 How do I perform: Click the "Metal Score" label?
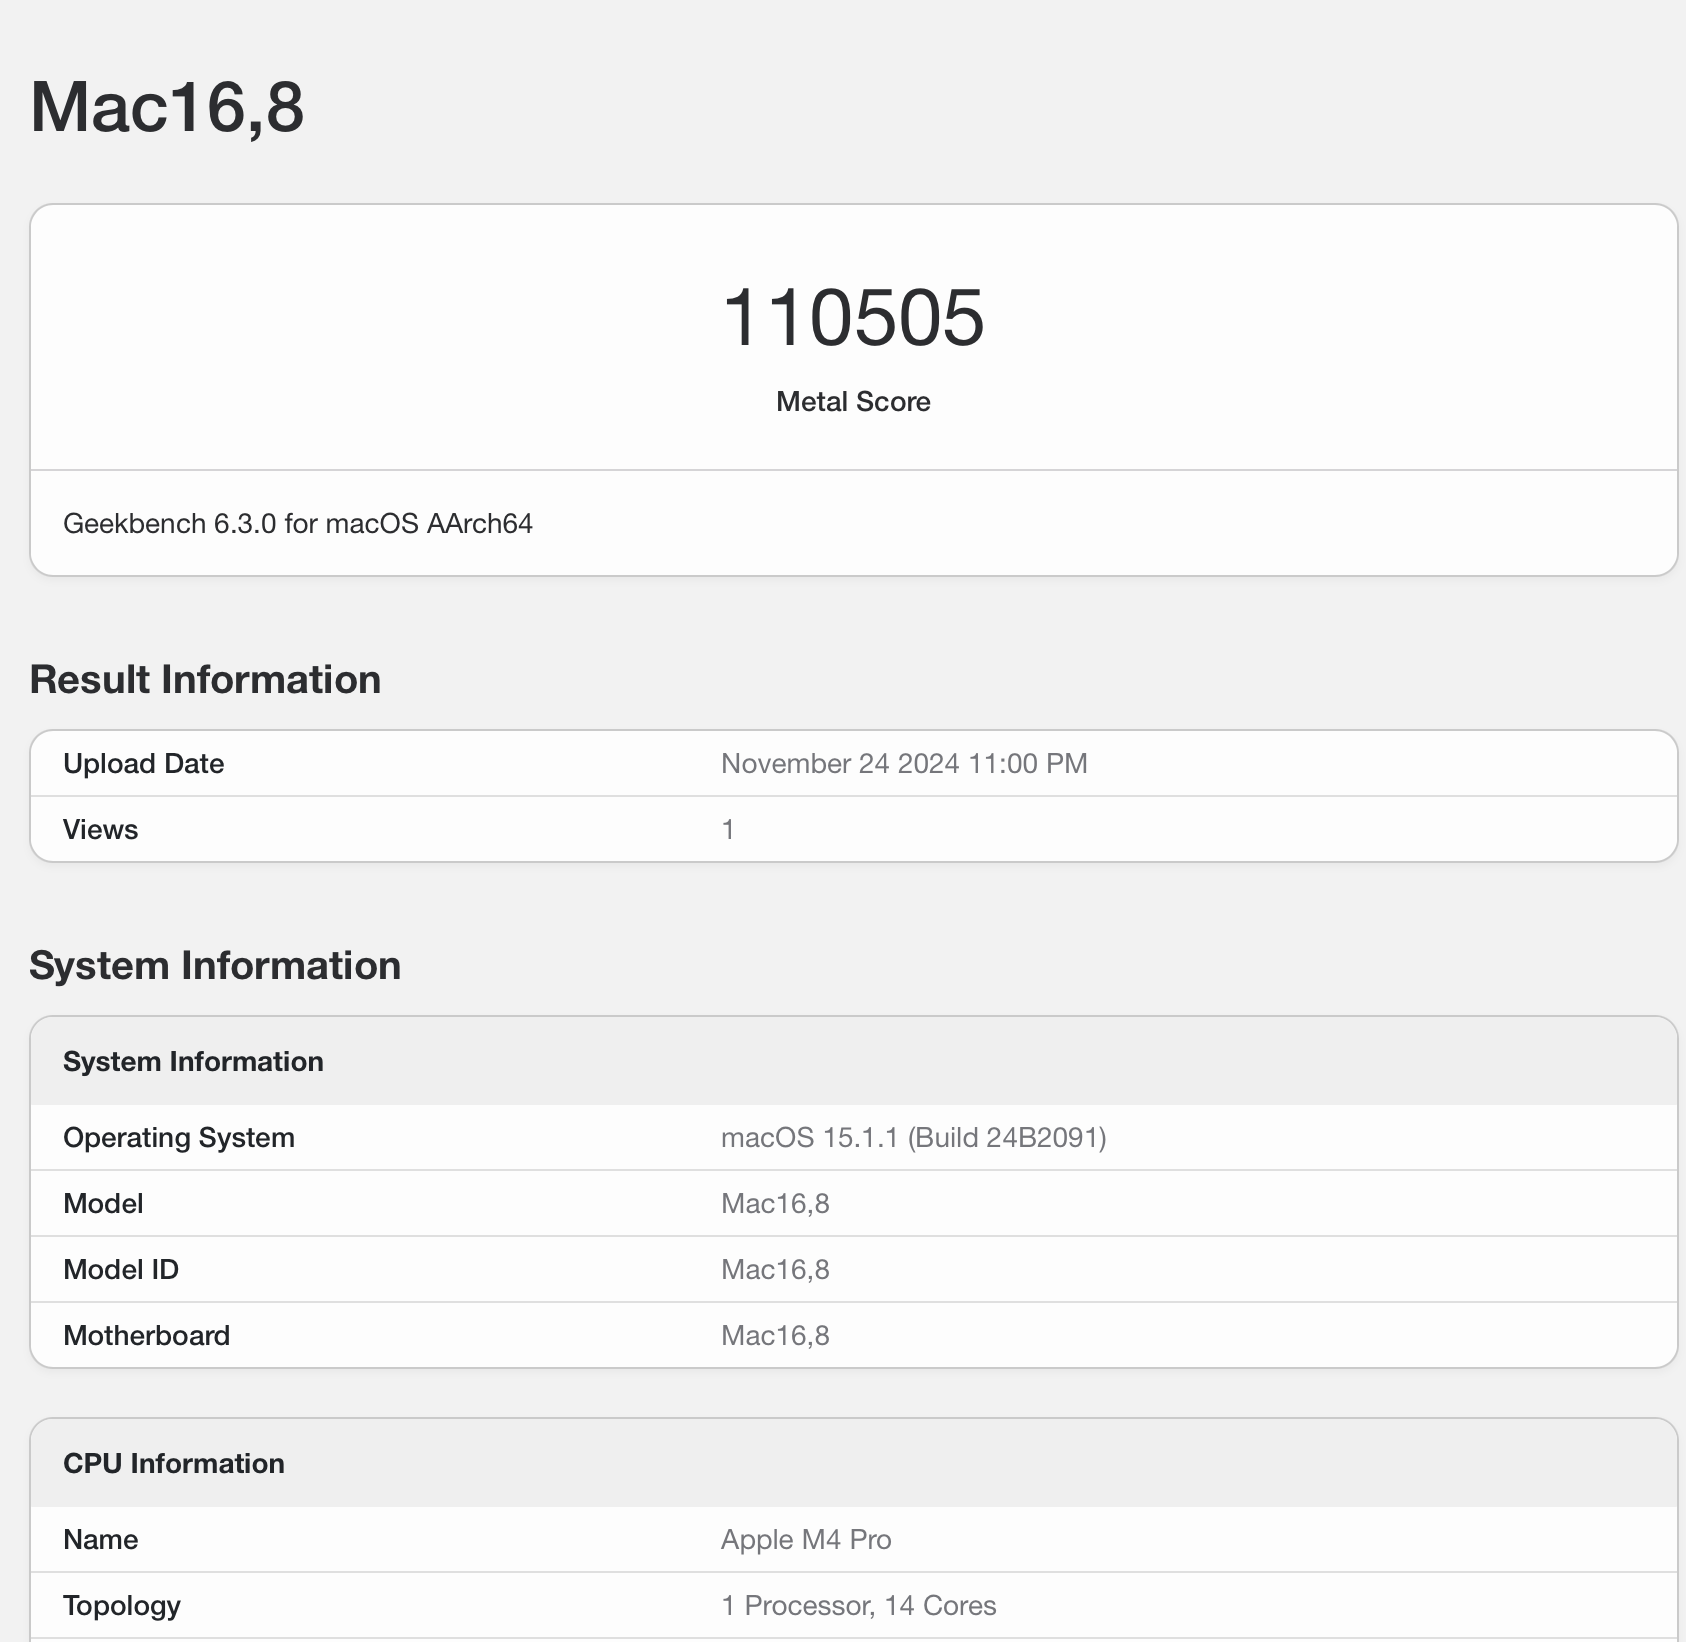click(x=853, y=402)
